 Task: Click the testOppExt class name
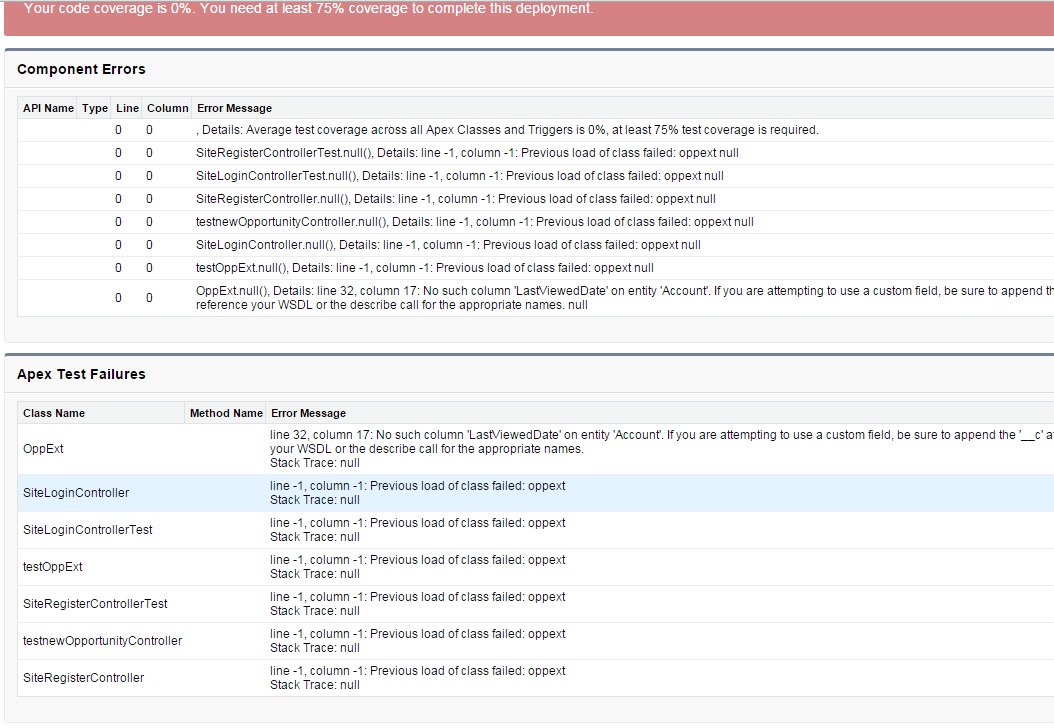coord(53,567)
